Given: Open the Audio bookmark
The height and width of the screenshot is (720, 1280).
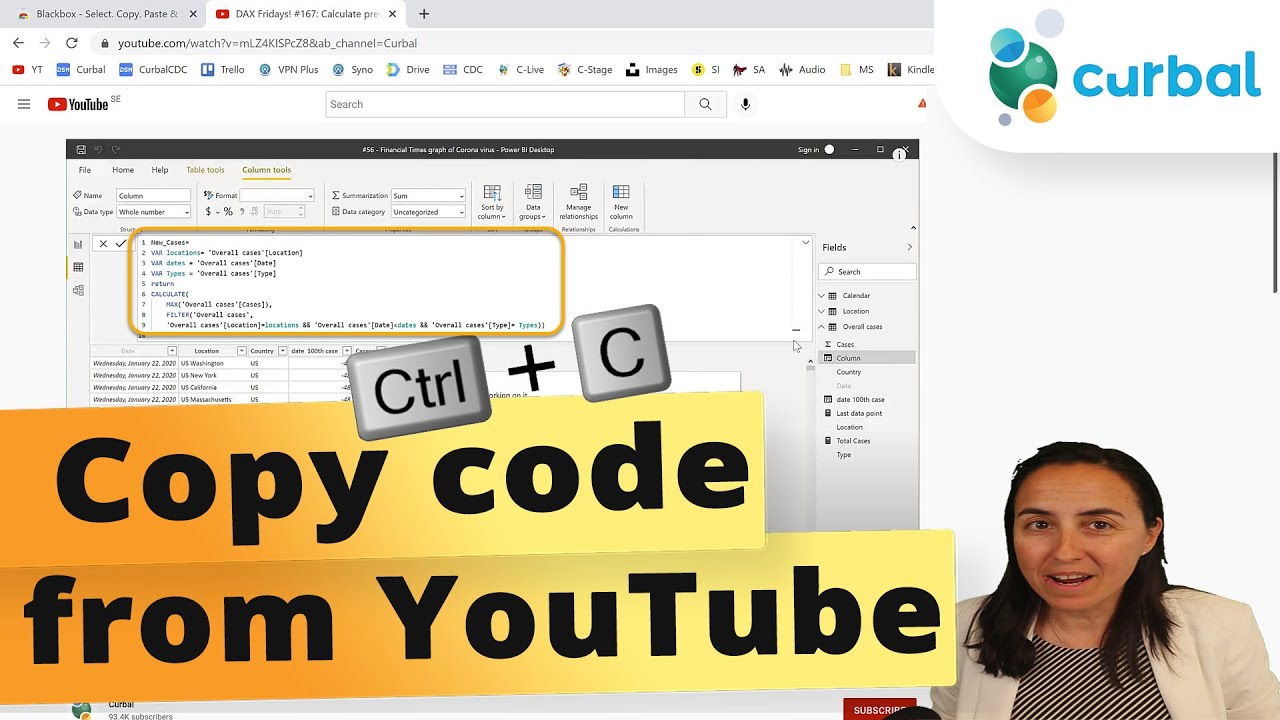Looking at the screenshot, I should 802,70.
